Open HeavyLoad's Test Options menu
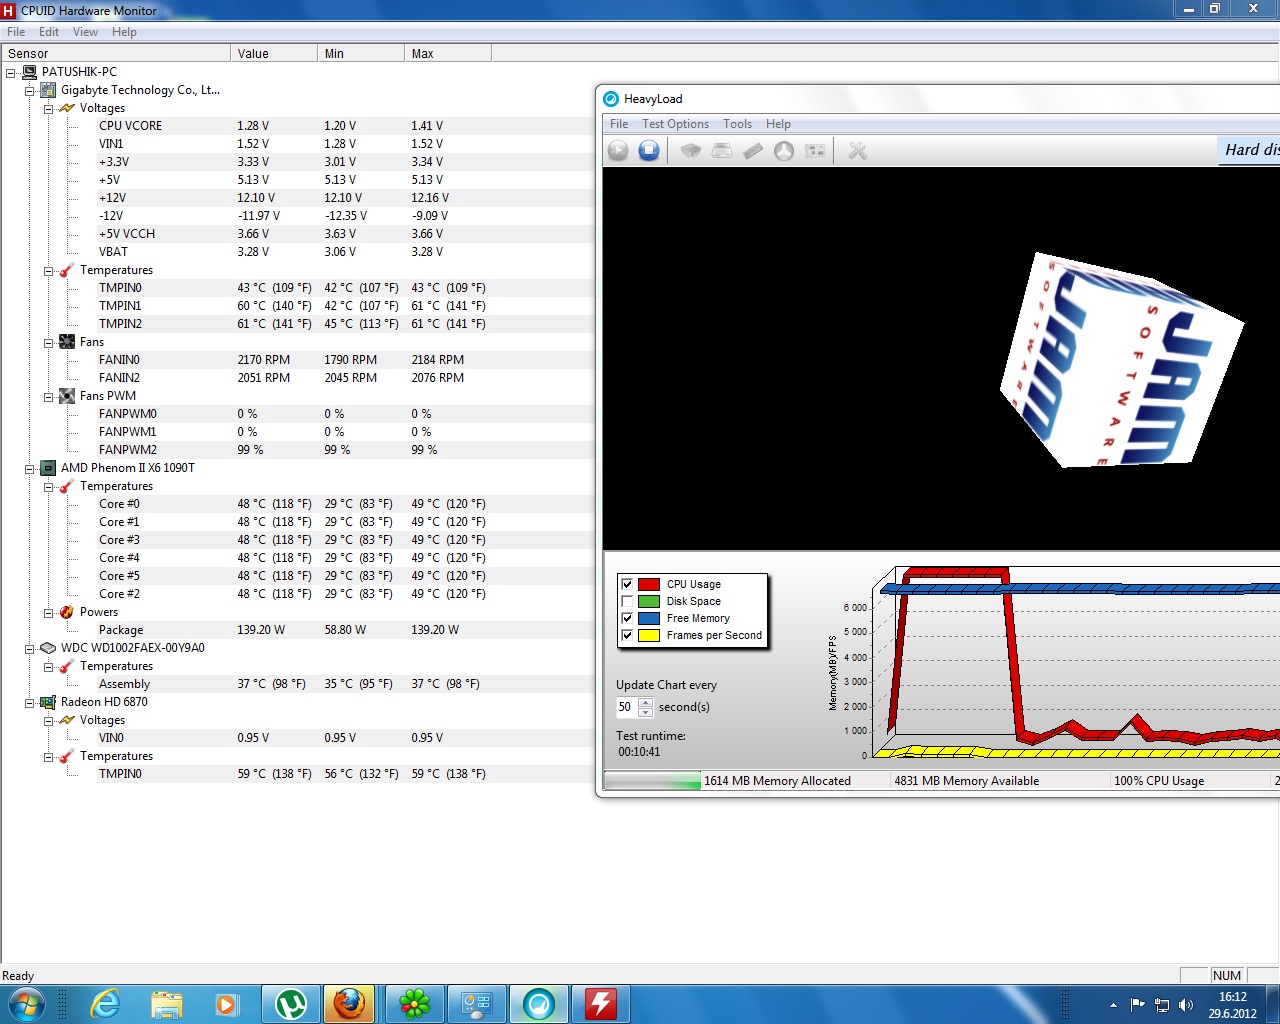 [x=675, y=124]
